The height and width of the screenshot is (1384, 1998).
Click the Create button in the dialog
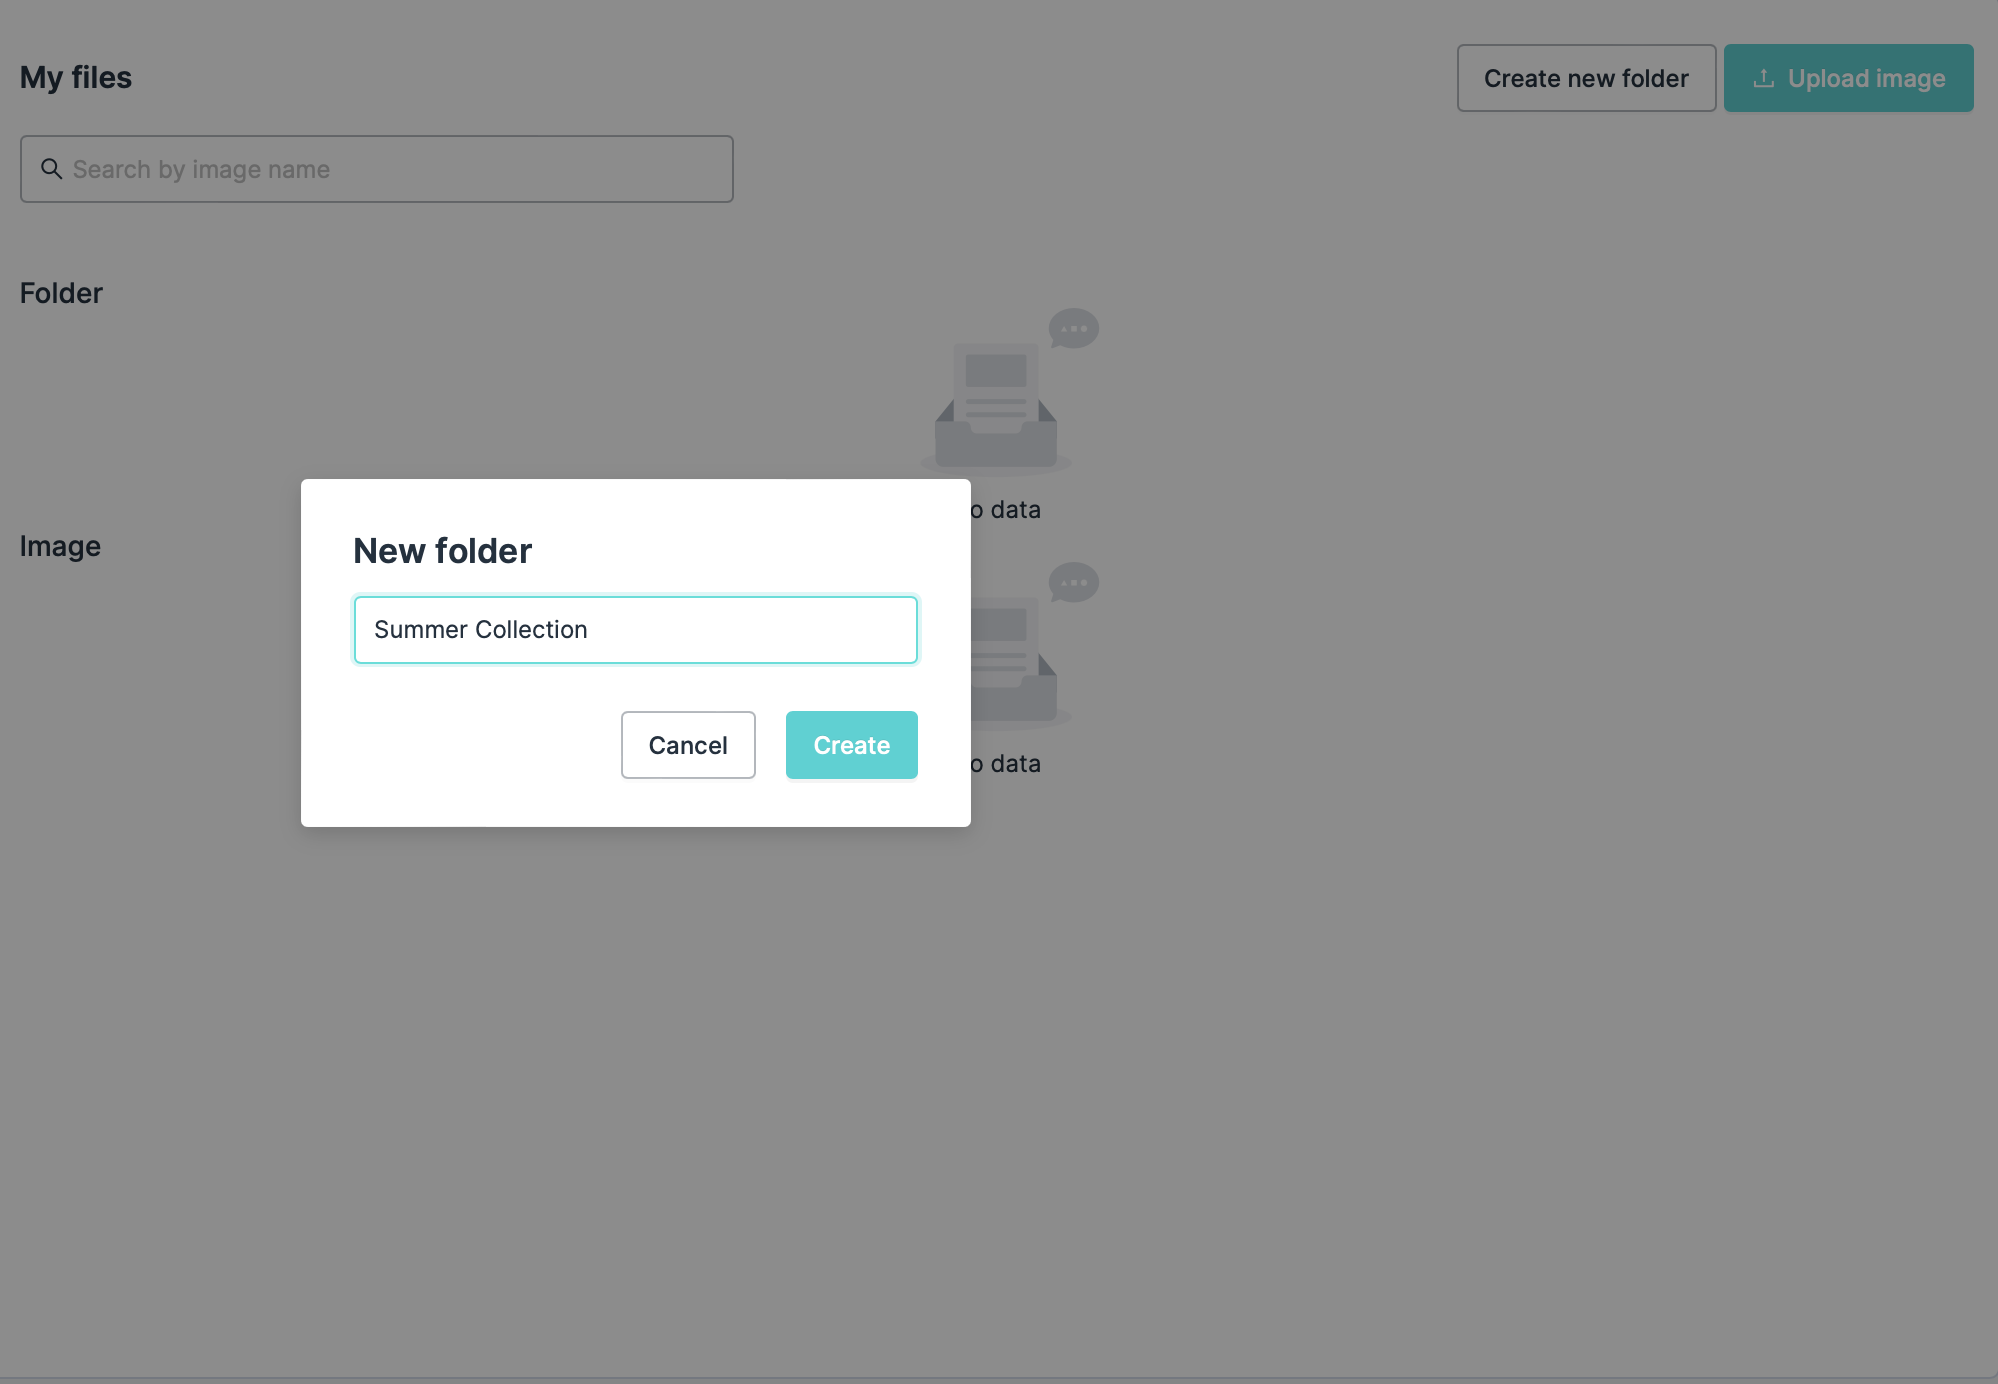[851, 745]
